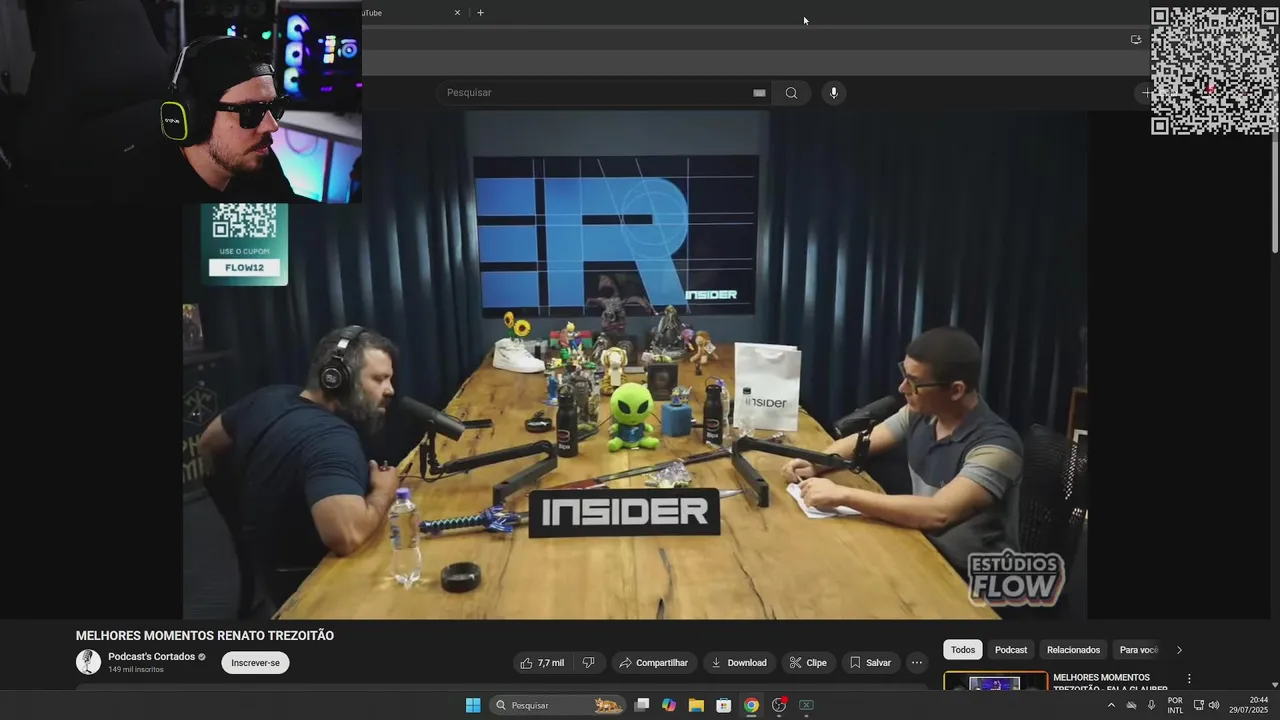This screenshot has height=720, width=1280.
Task: Close the YouTube browser tab
Action: (457, 13)
